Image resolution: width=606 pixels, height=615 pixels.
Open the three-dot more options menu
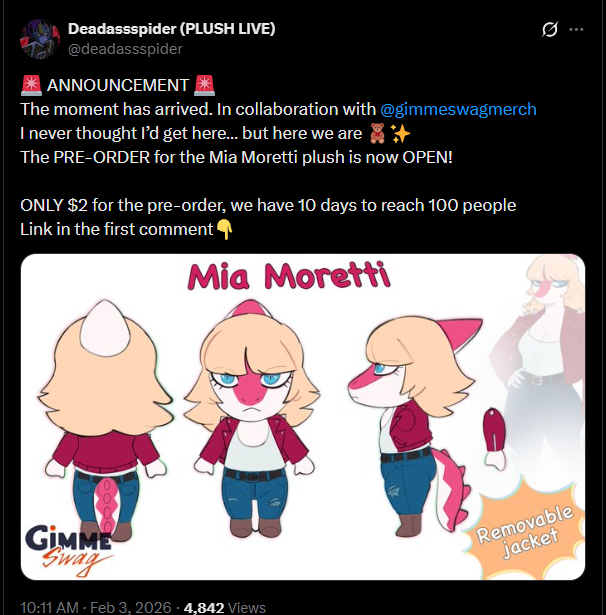tap(576, 29)
